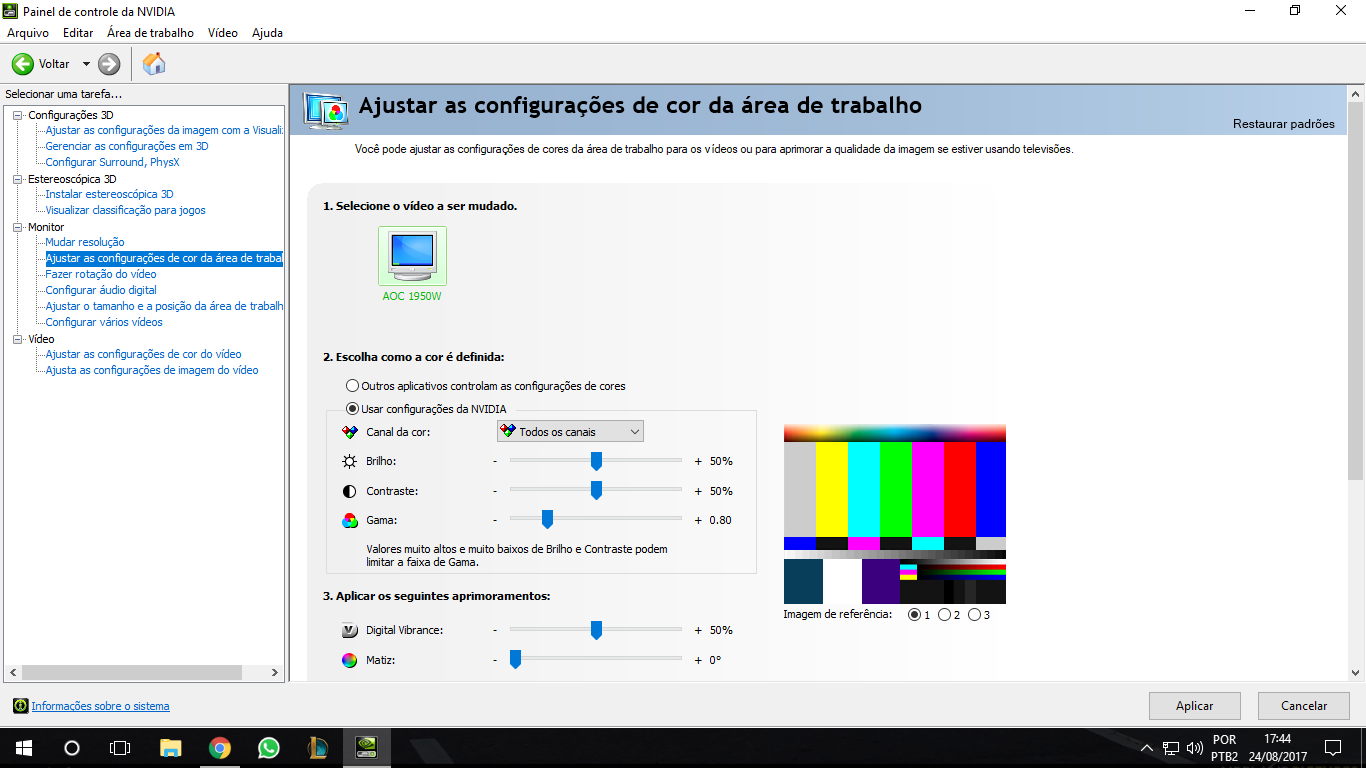Open 'Gerenciar as configurações em 3D'

pyautogui.click(x=127, y=146)
